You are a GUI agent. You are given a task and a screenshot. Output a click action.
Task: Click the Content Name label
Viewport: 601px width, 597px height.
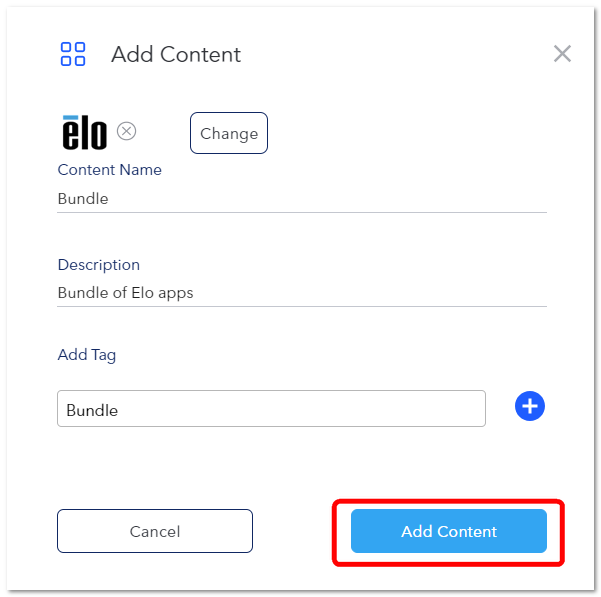click(110, 170)
